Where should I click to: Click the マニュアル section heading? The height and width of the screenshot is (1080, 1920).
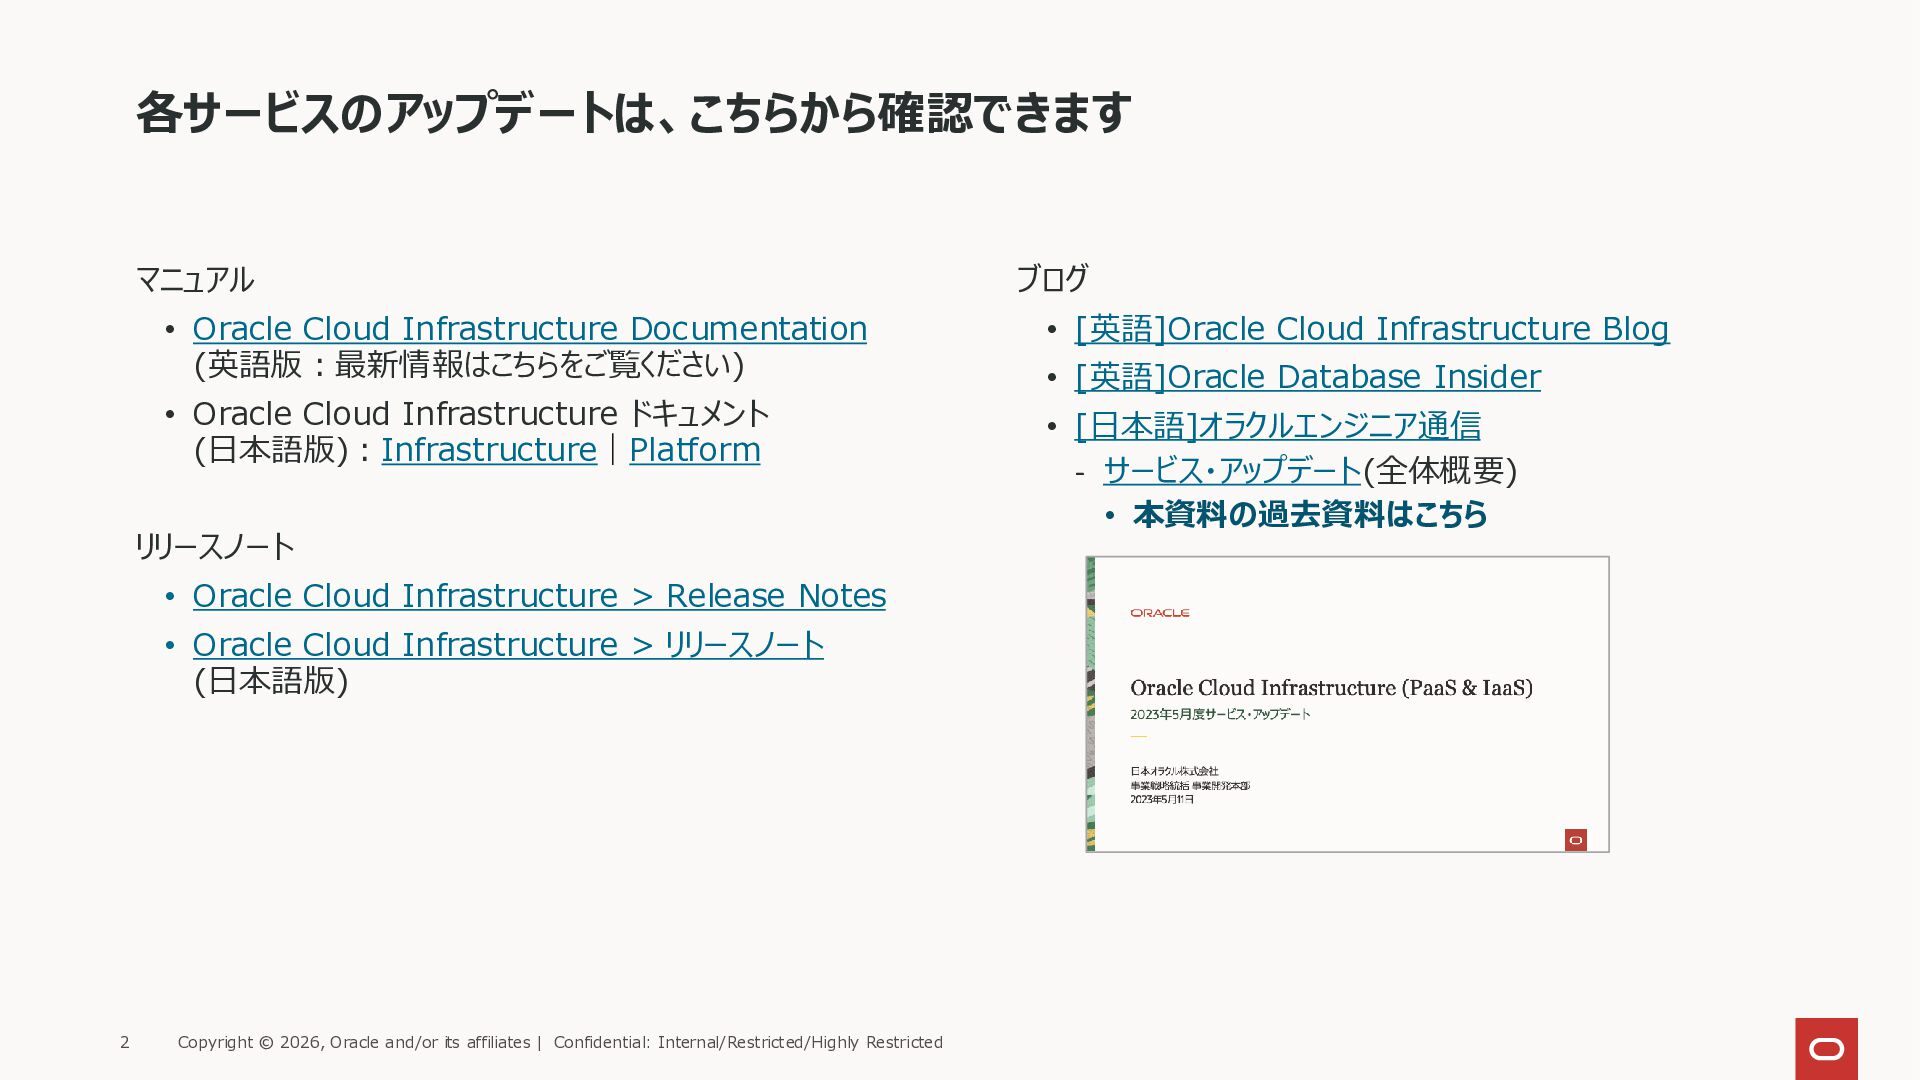point(194,280)
